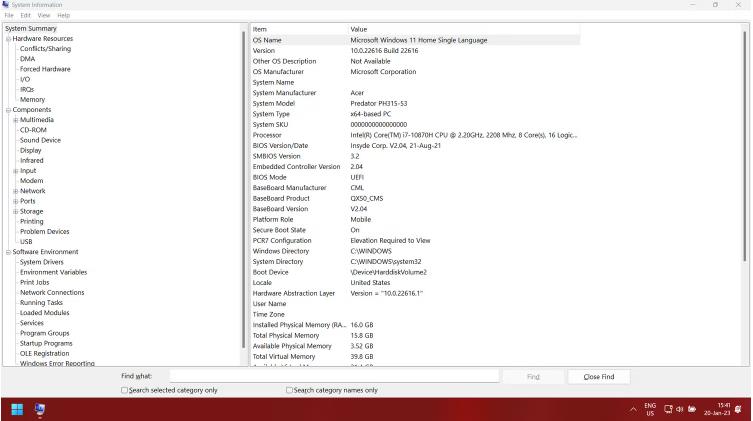Expand the Network tree node

pos(15,191)
